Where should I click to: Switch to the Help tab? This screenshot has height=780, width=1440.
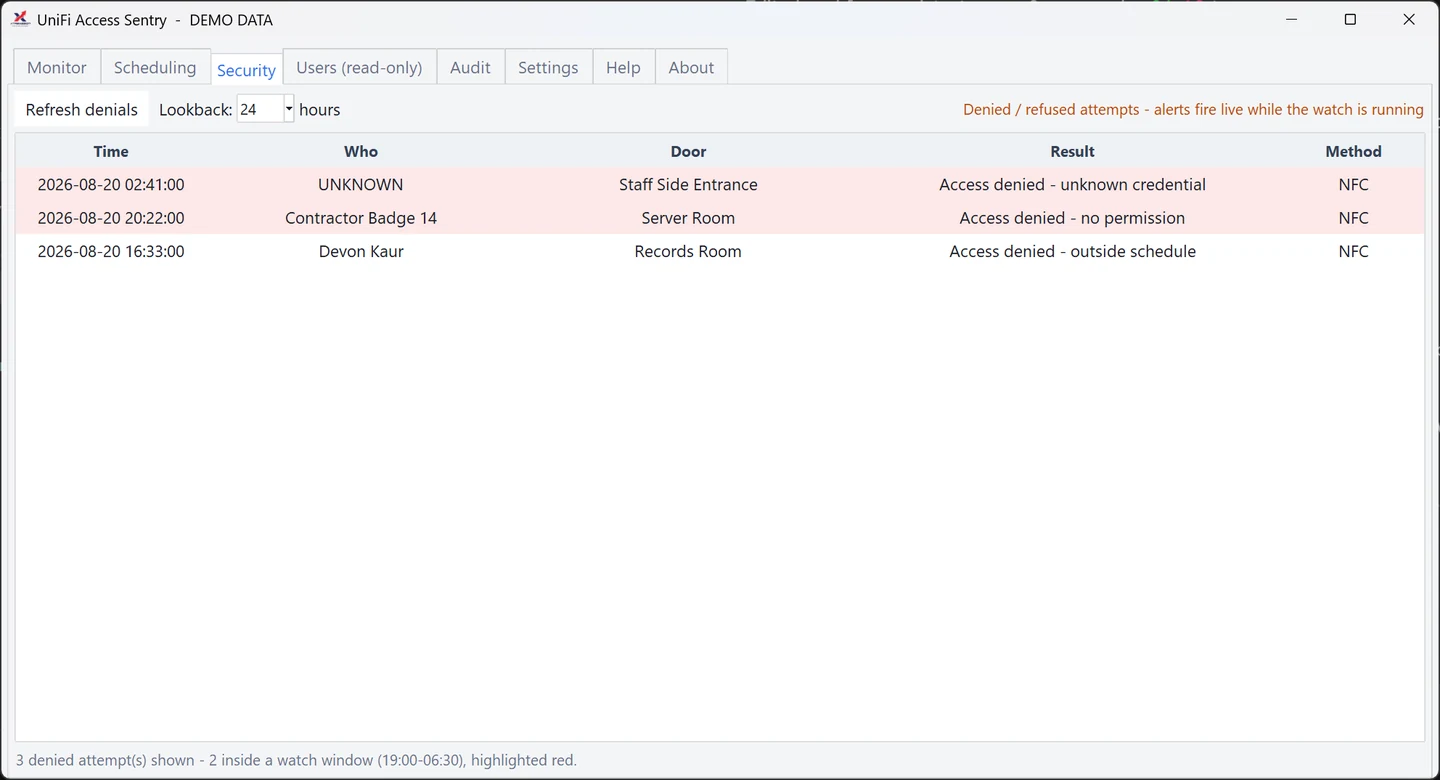(623, 67)
